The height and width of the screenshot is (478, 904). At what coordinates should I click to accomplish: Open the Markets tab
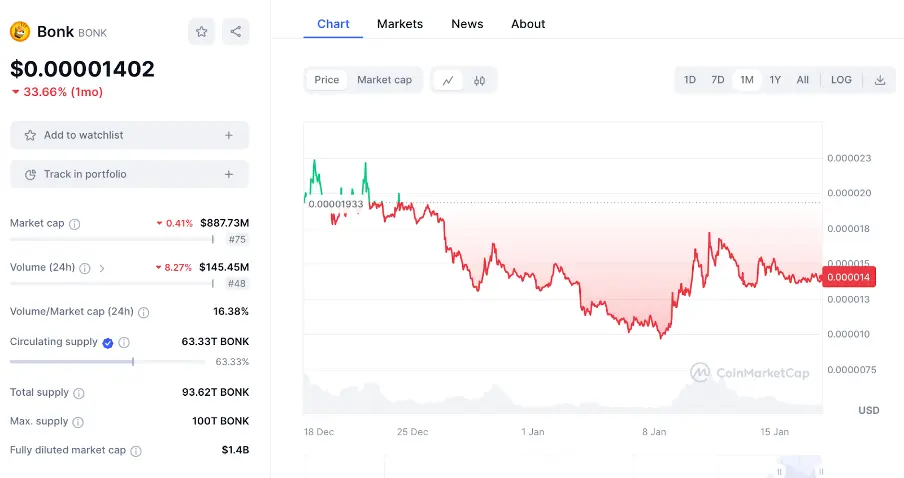(x=400, y=24)
